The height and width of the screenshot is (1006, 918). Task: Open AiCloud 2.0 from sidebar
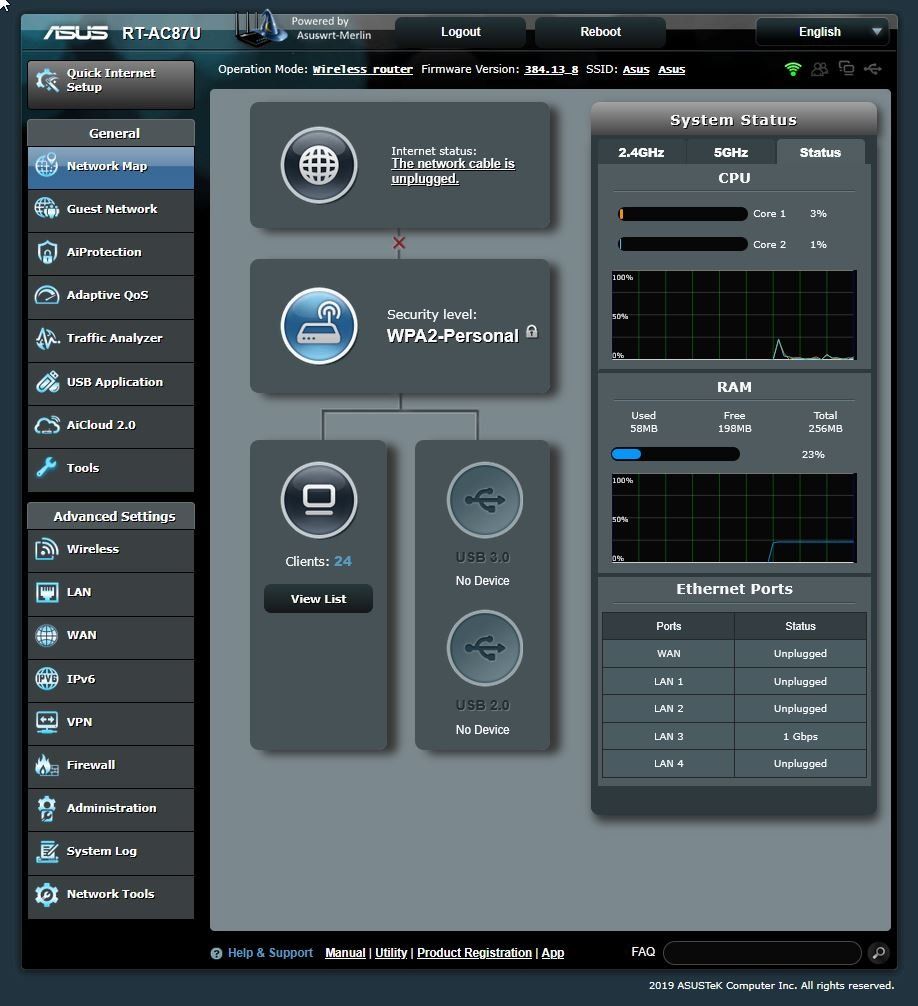click(111, 425)
